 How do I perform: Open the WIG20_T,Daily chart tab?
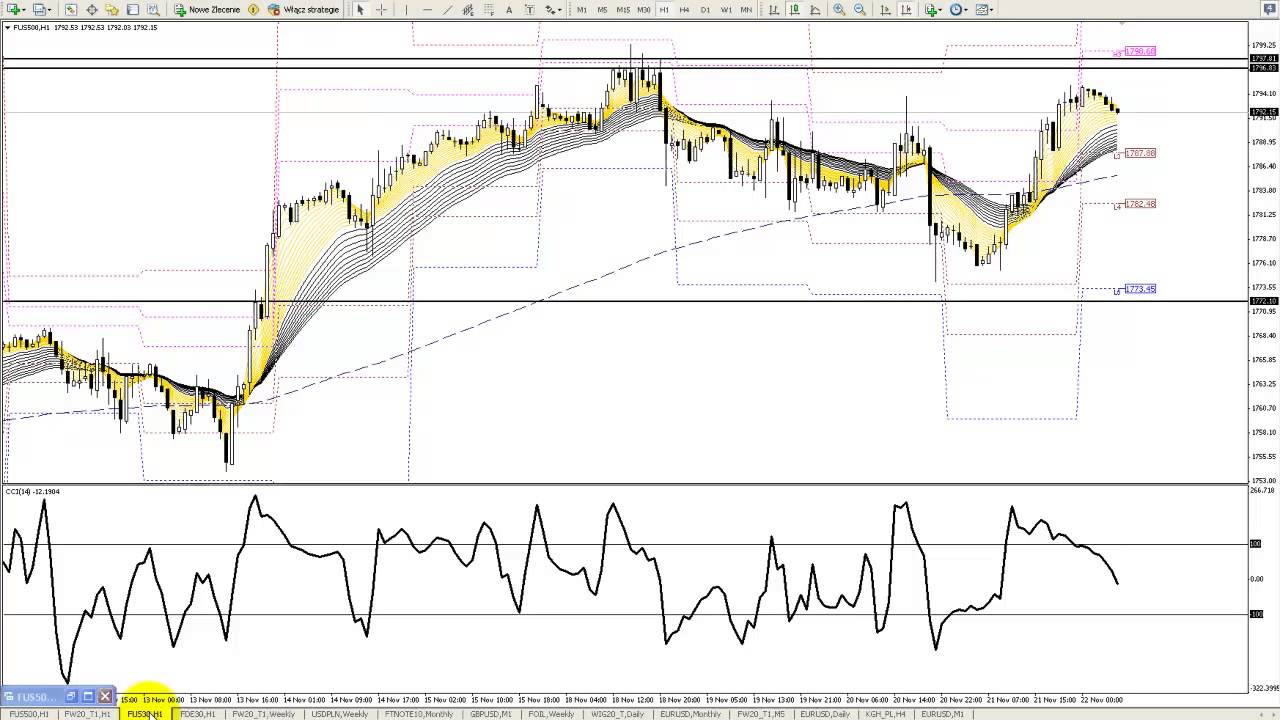[x=617, y=714]
